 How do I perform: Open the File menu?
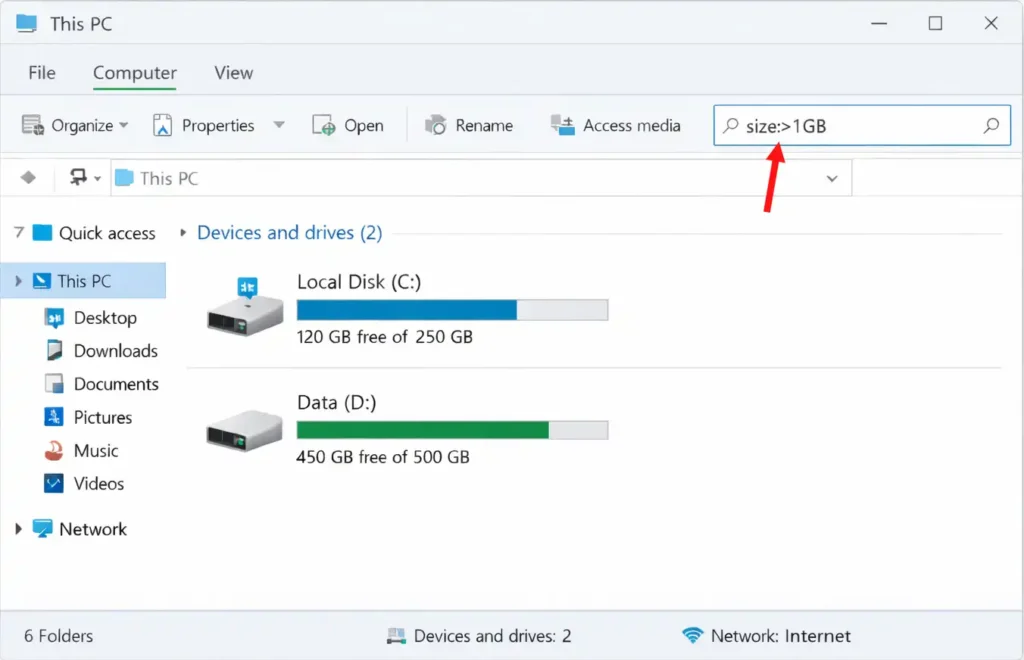coord(42,73)
